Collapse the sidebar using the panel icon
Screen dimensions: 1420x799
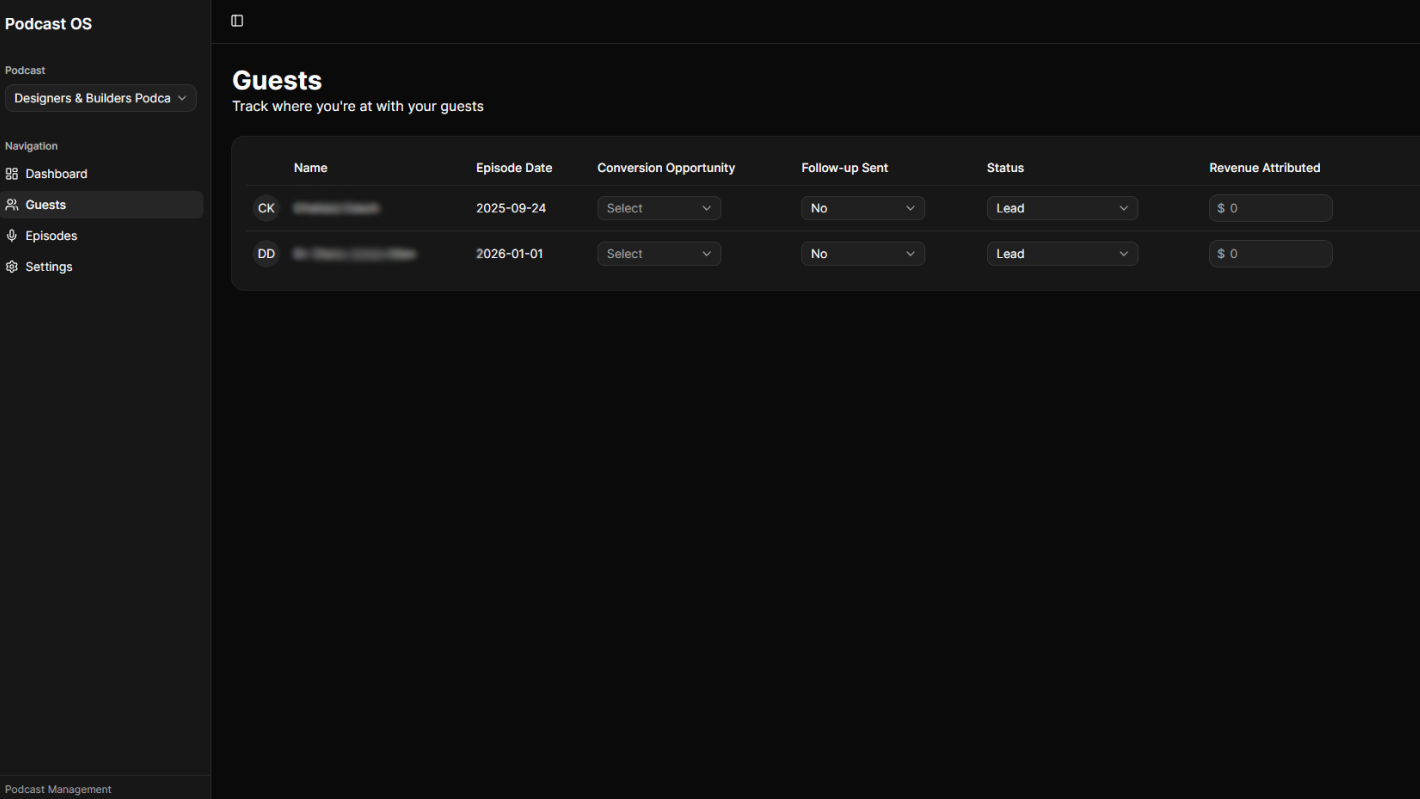click(x=236, y=20)
